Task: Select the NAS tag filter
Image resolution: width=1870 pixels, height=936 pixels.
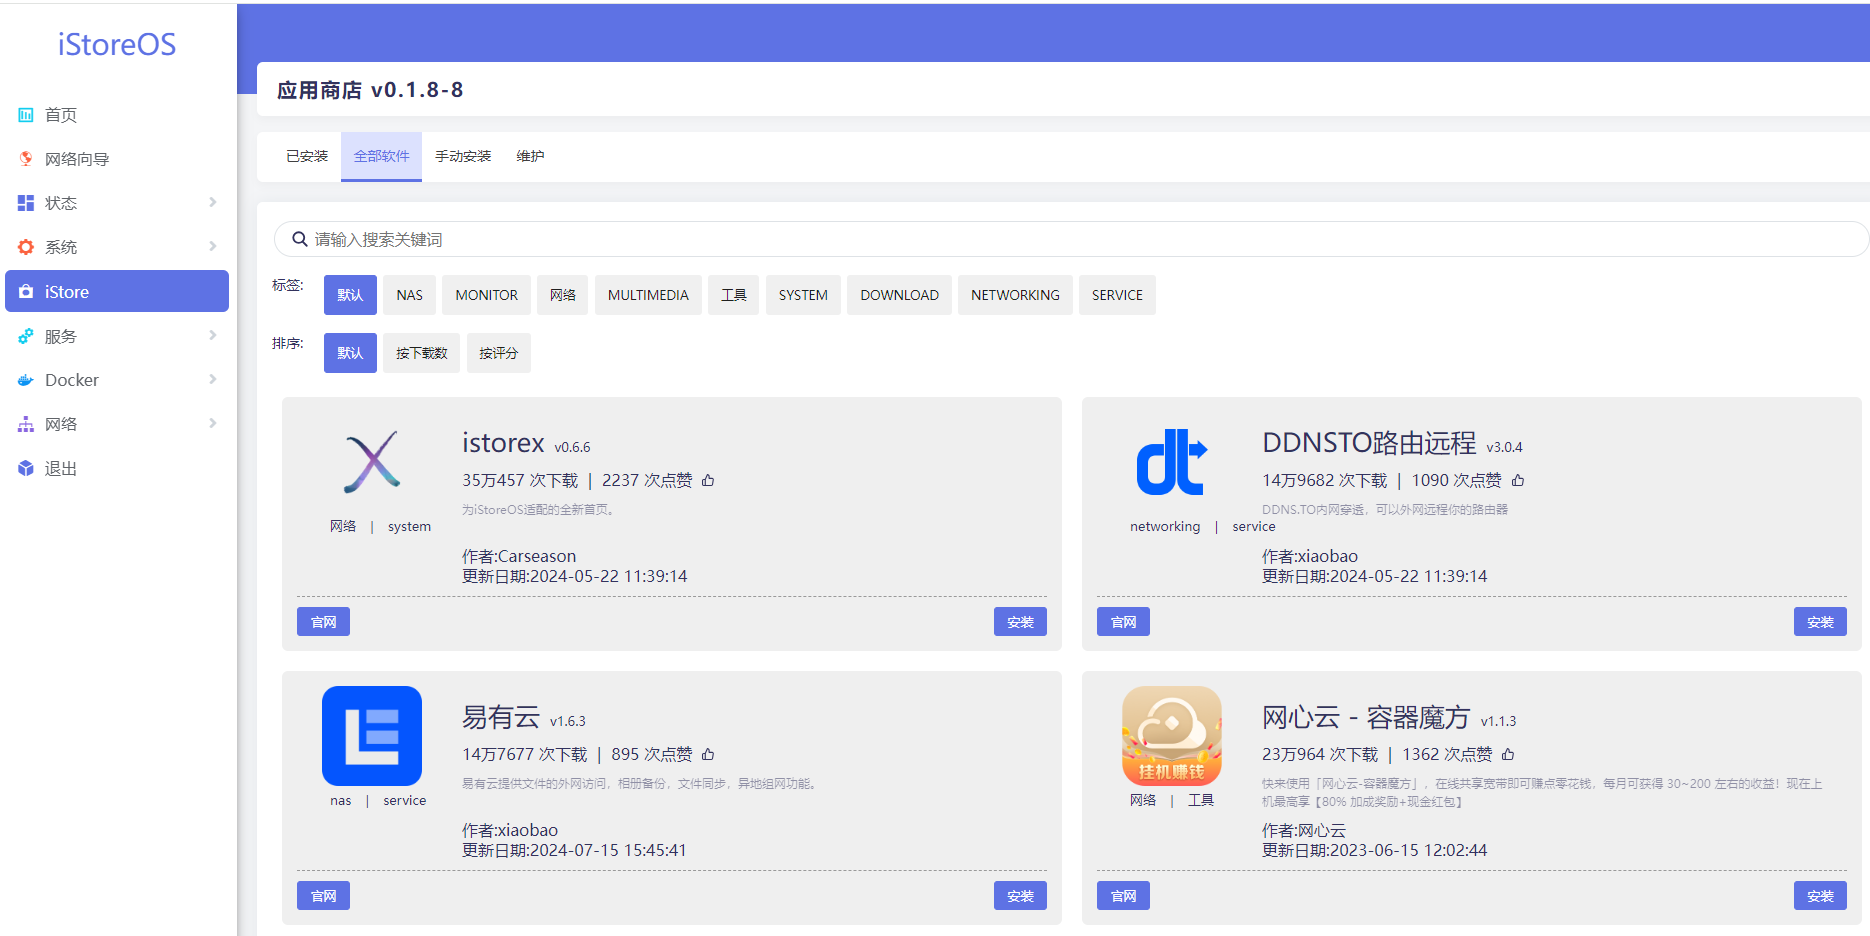Action: 409,295
